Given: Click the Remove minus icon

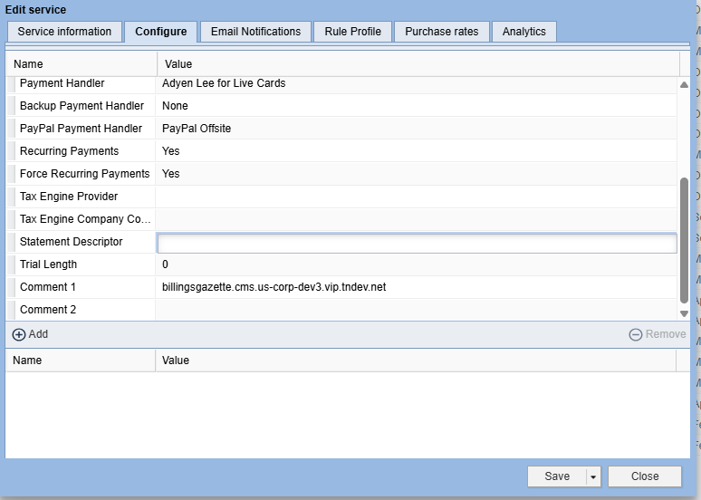Looking at the screenshot, I should tap(635, 334).
